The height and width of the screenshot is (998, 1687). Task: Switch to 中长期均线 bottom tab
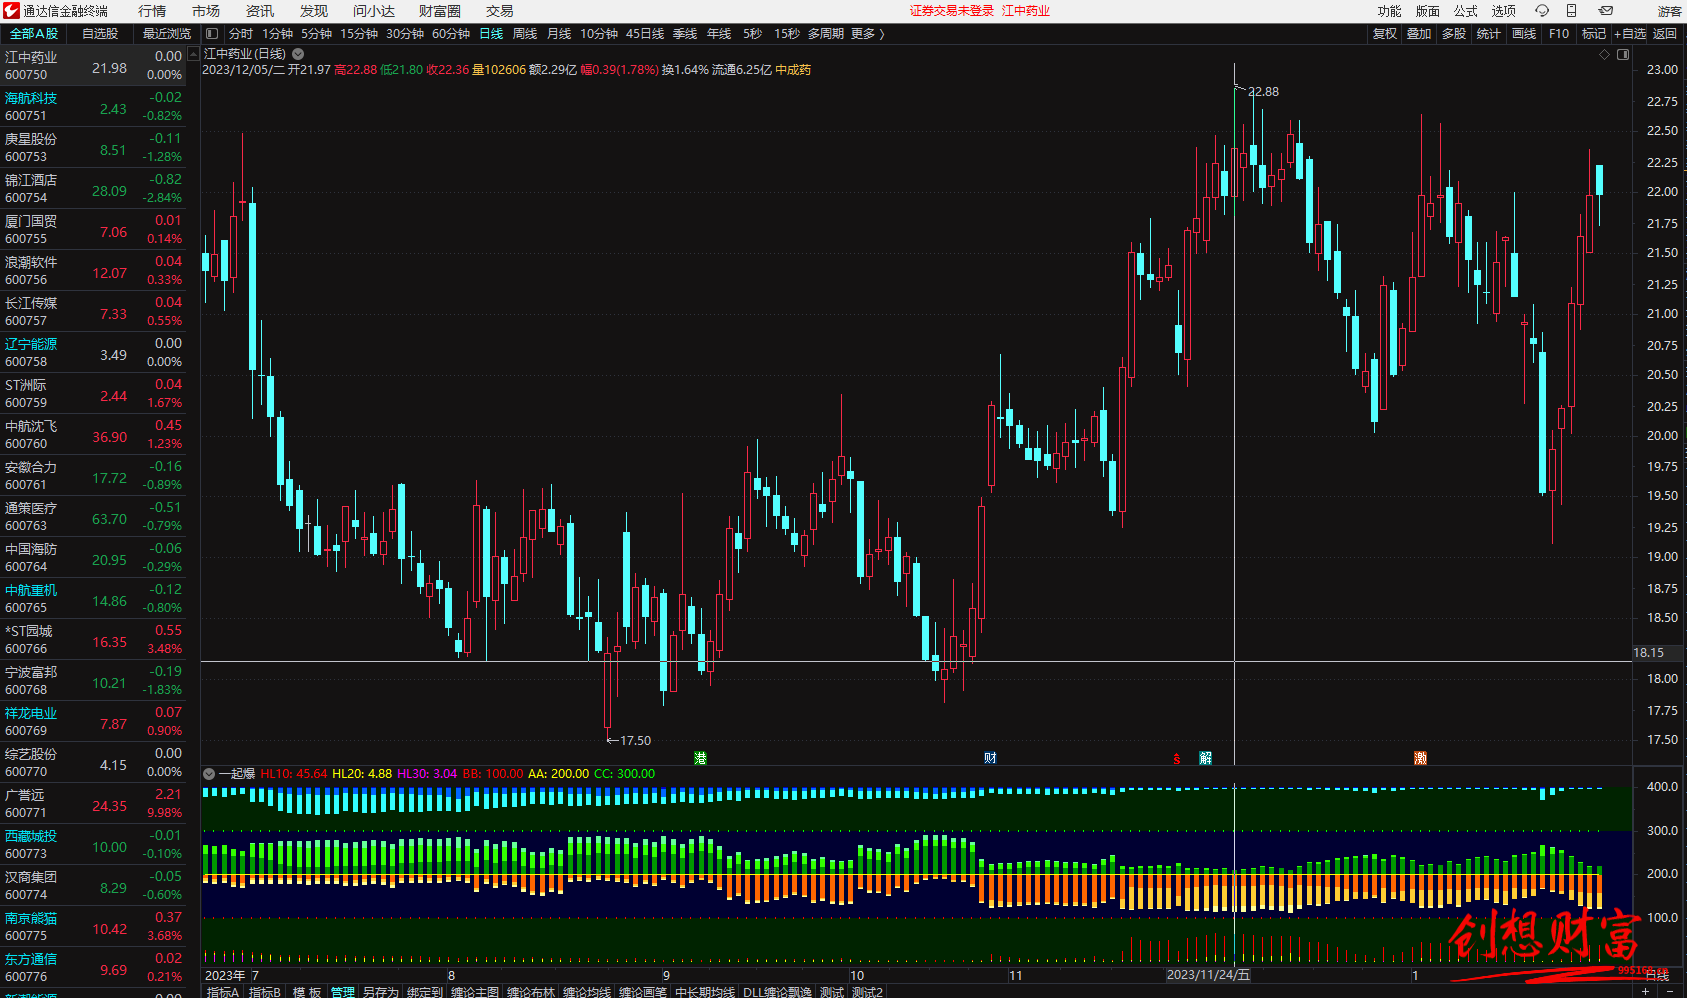click(705, 992)
